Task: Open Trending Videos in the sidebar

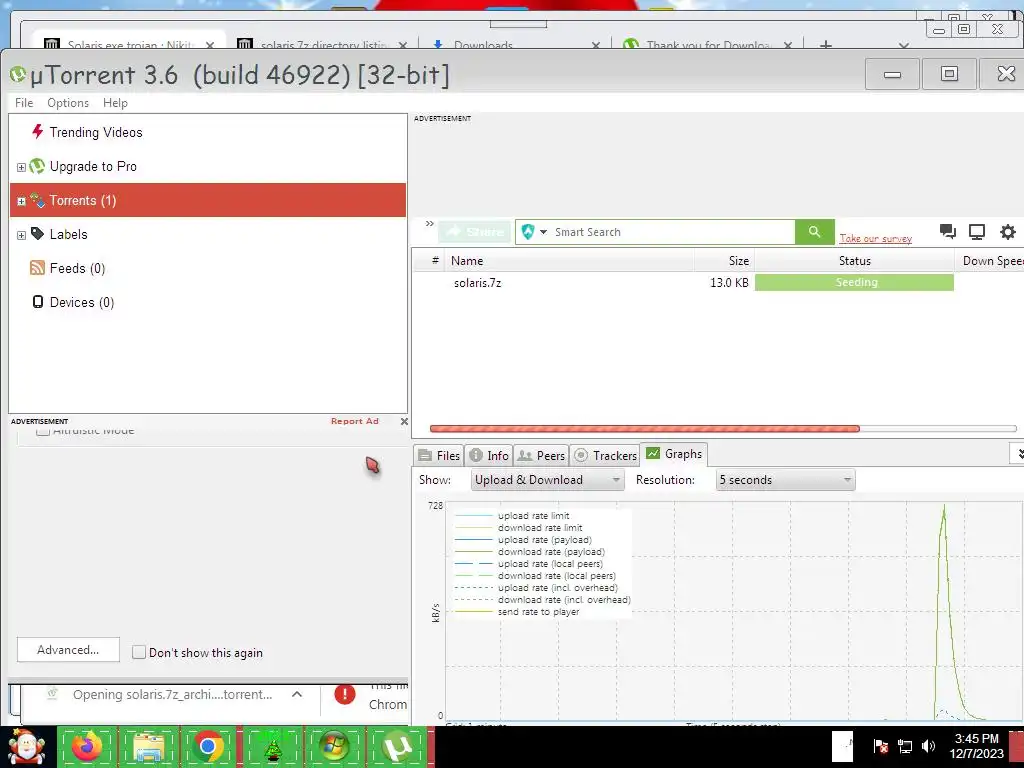Action: click(x=95, y=133)
